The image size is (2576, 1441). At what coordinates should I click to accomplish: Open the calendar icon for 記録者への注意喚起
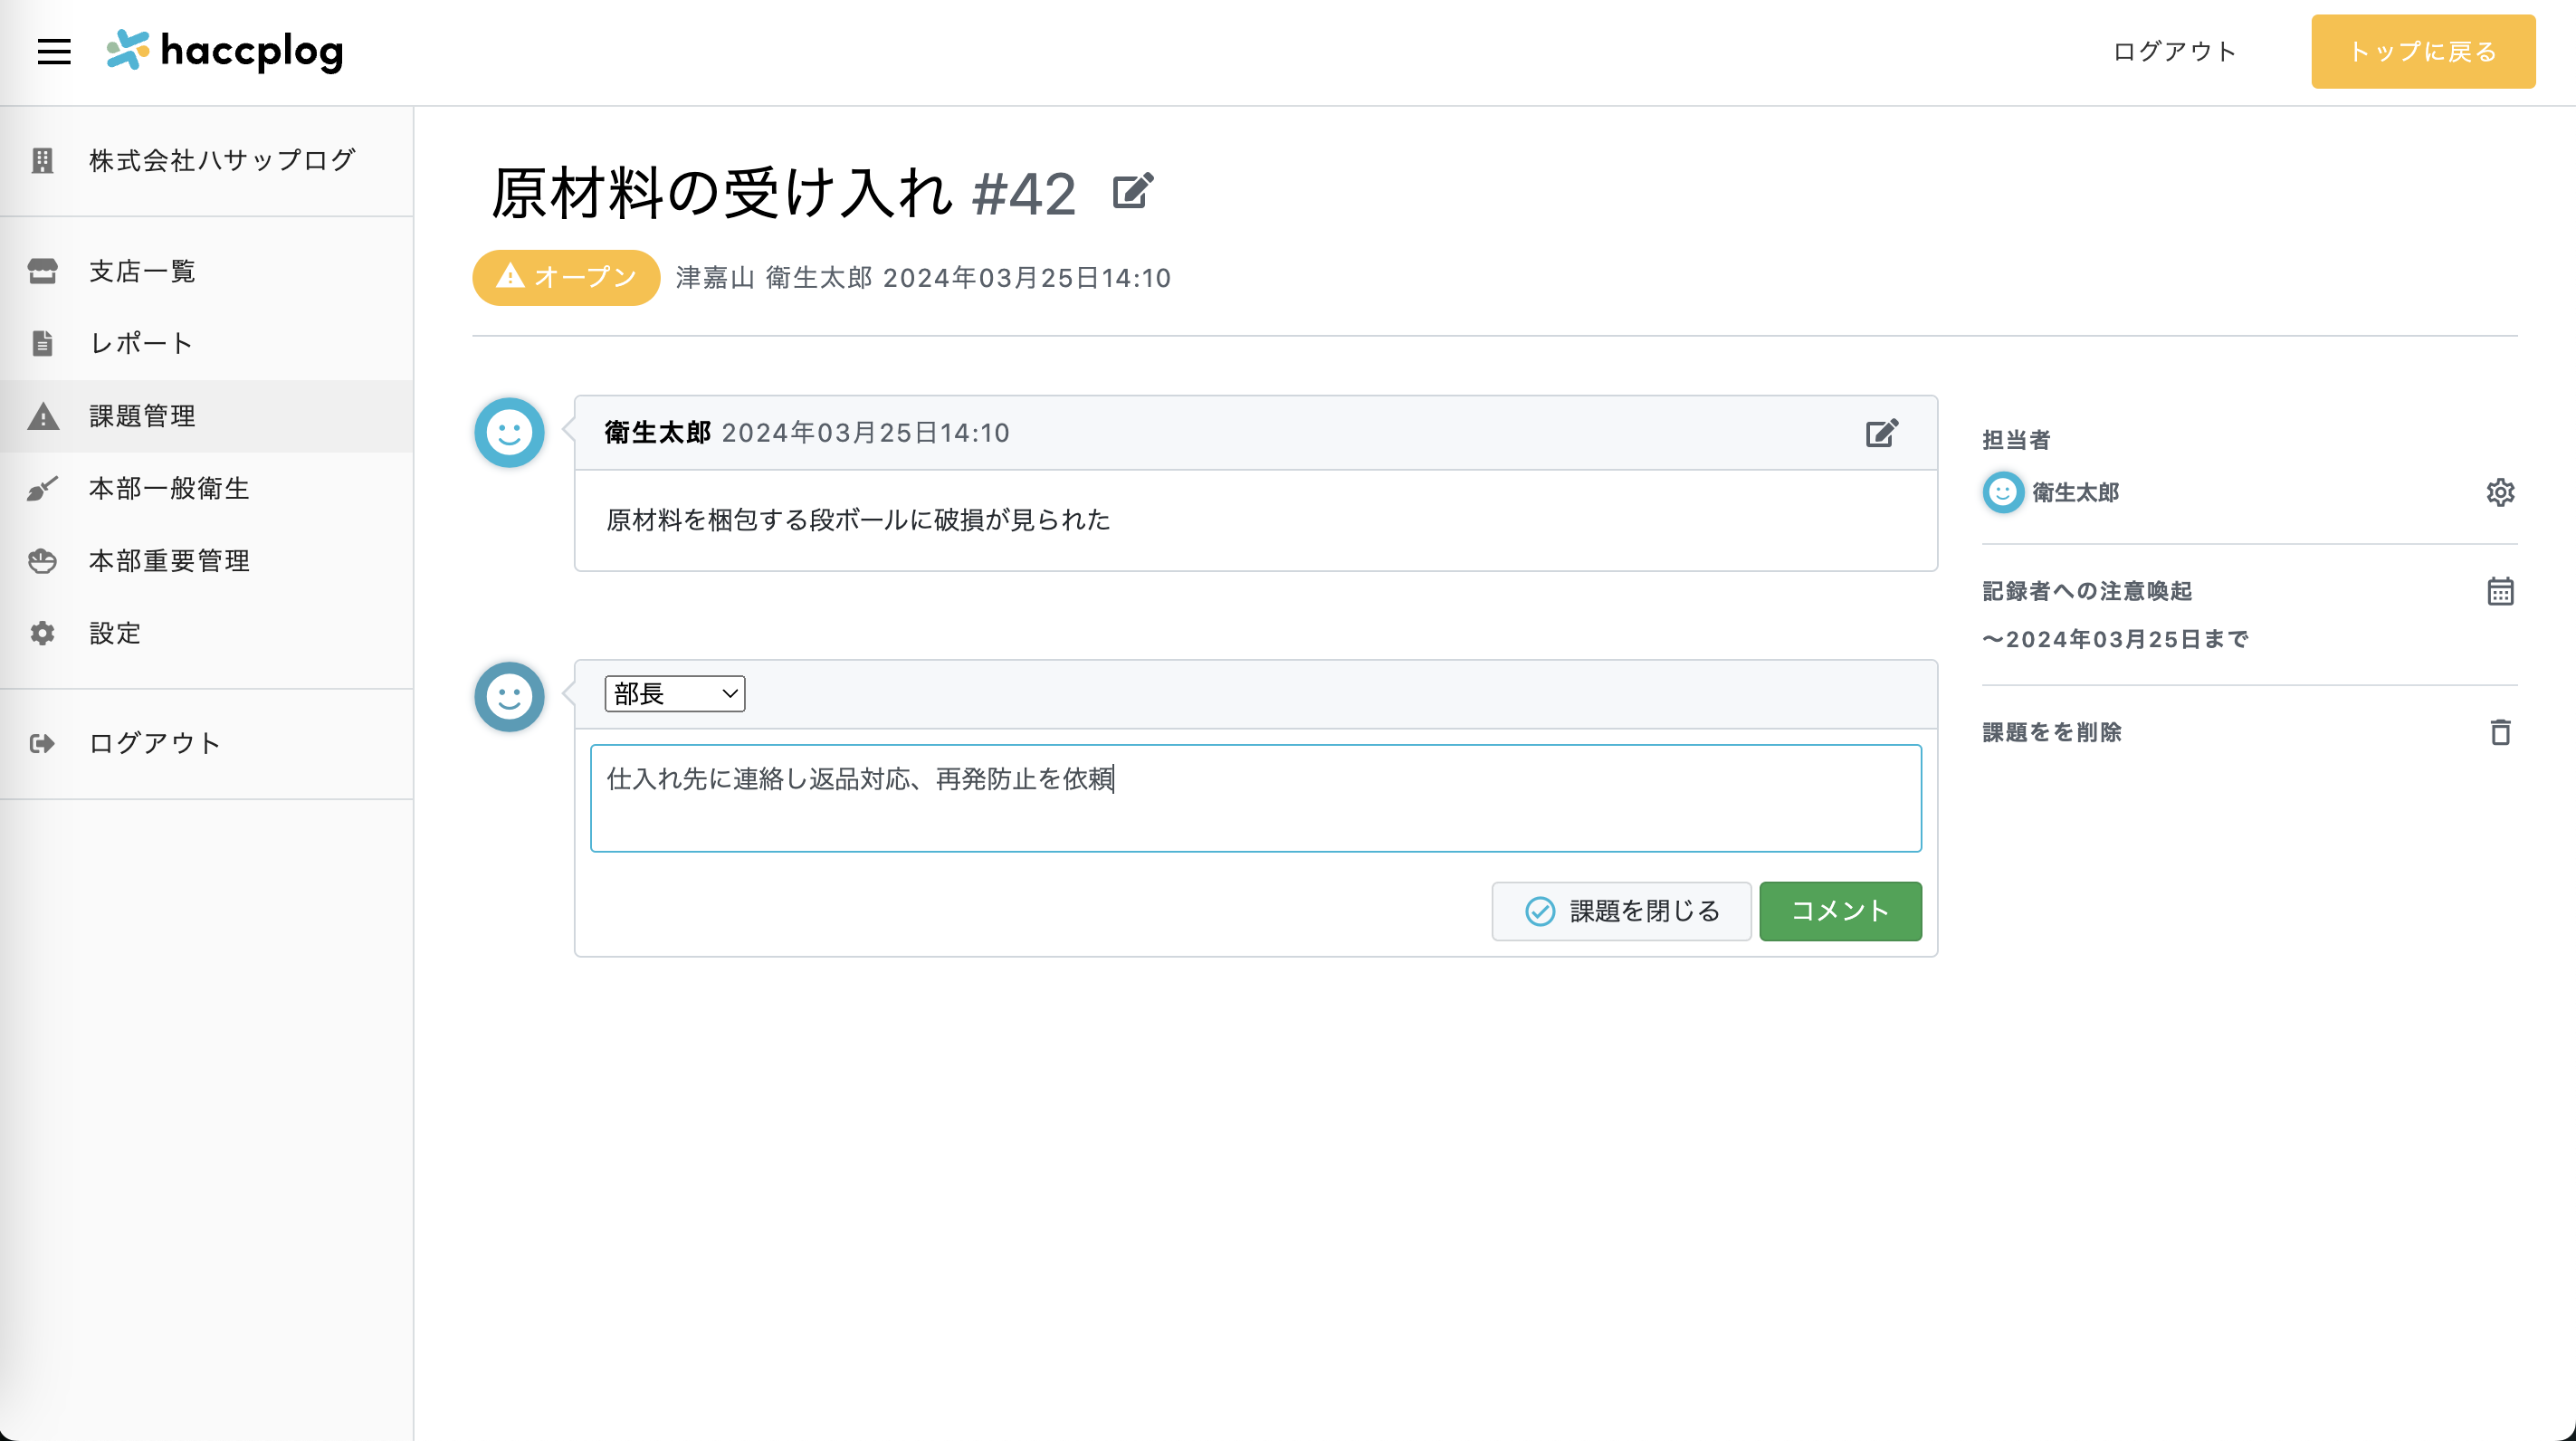click(x=2500, y=591)
